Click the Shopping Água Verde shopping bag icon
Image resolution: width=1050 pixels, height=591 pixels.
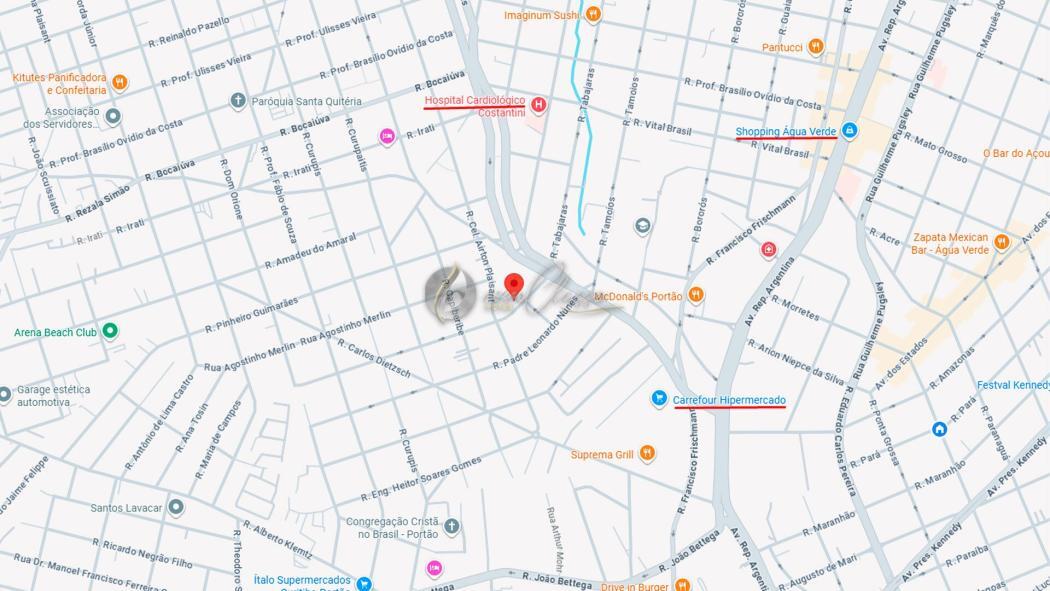(x=849, y=130)
